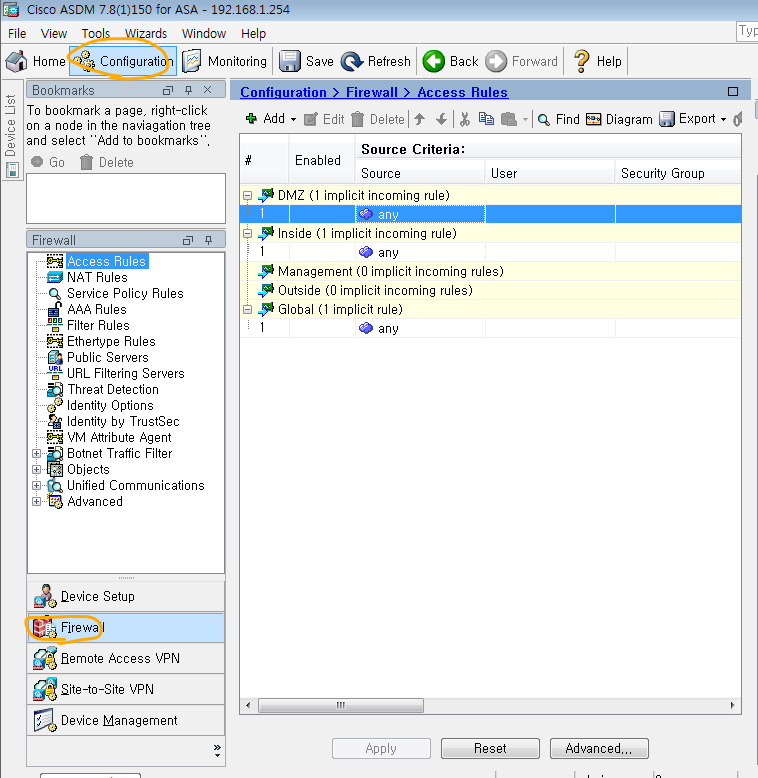Viewport: 758px width, 778px height.
Task: Collapse the Global rule group
Action: [x=248, y=309]
